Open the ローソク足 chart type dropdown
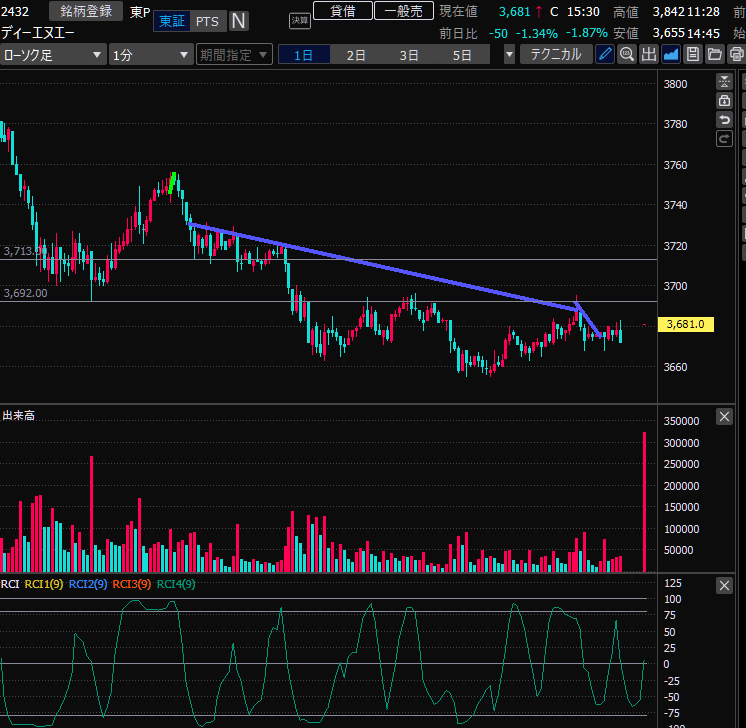Image resolution: width=746 pixels, height=728 pixels. pyautogui.click(x=52, y=54)
